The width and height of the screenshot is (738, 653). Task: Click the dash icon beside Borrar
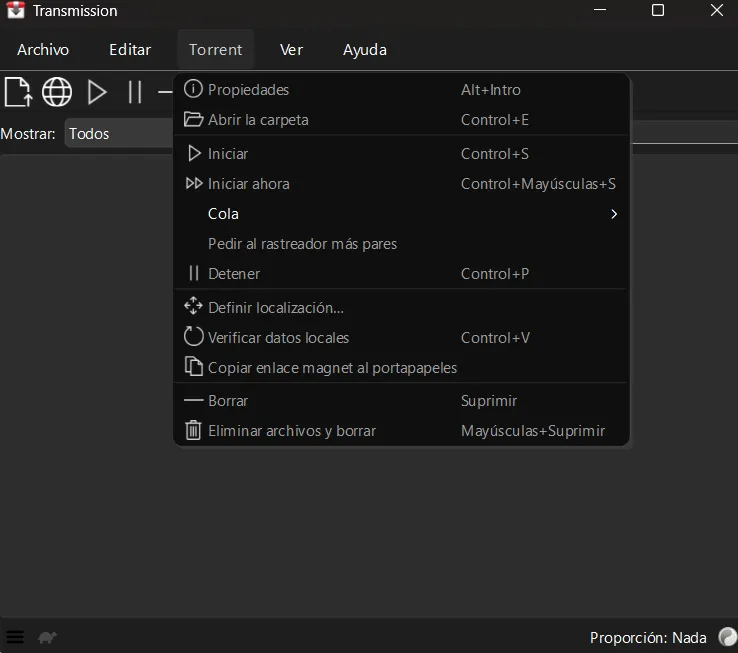coord(193,401)
